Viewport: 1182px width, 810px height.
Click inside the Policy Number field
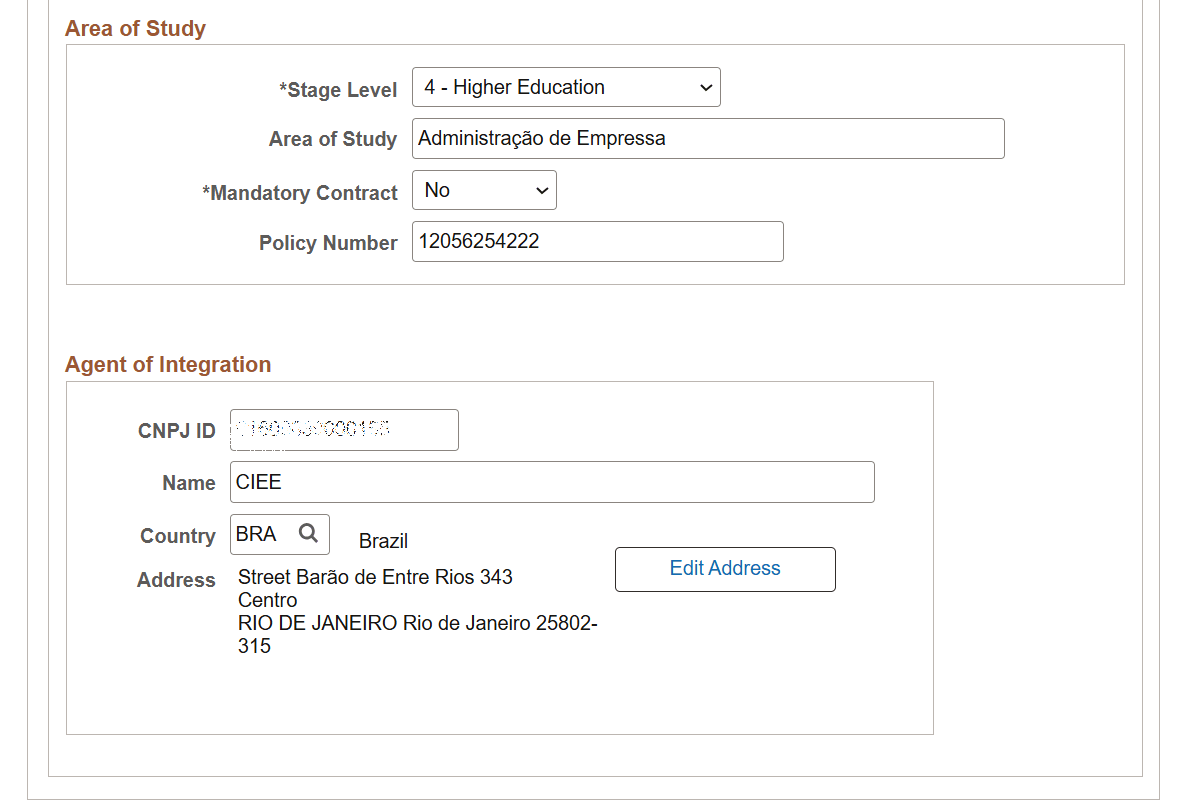click(x=597, y=241)
